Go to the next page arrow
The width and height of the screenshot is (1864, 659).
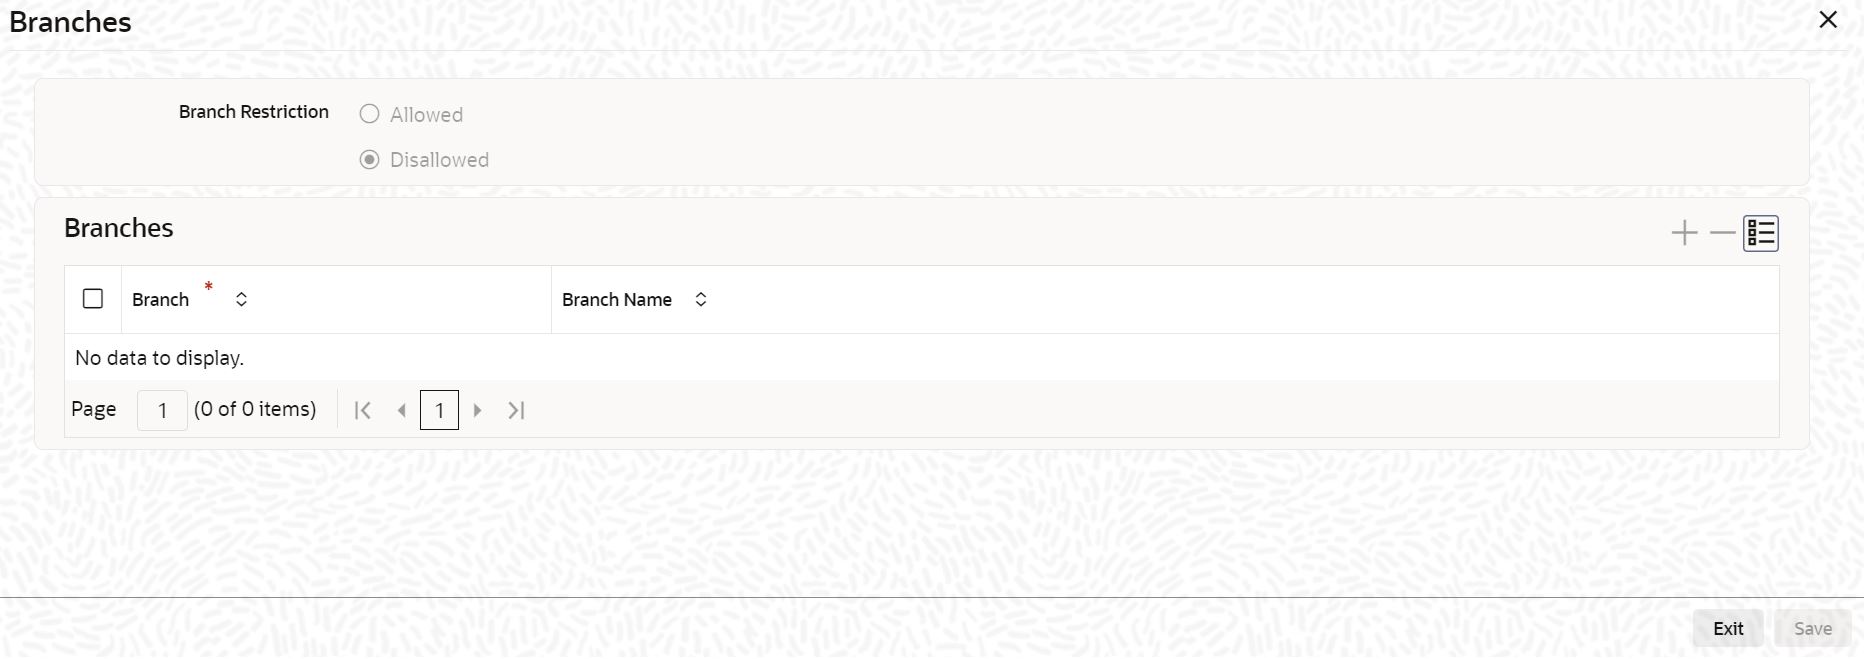point(478,410)
